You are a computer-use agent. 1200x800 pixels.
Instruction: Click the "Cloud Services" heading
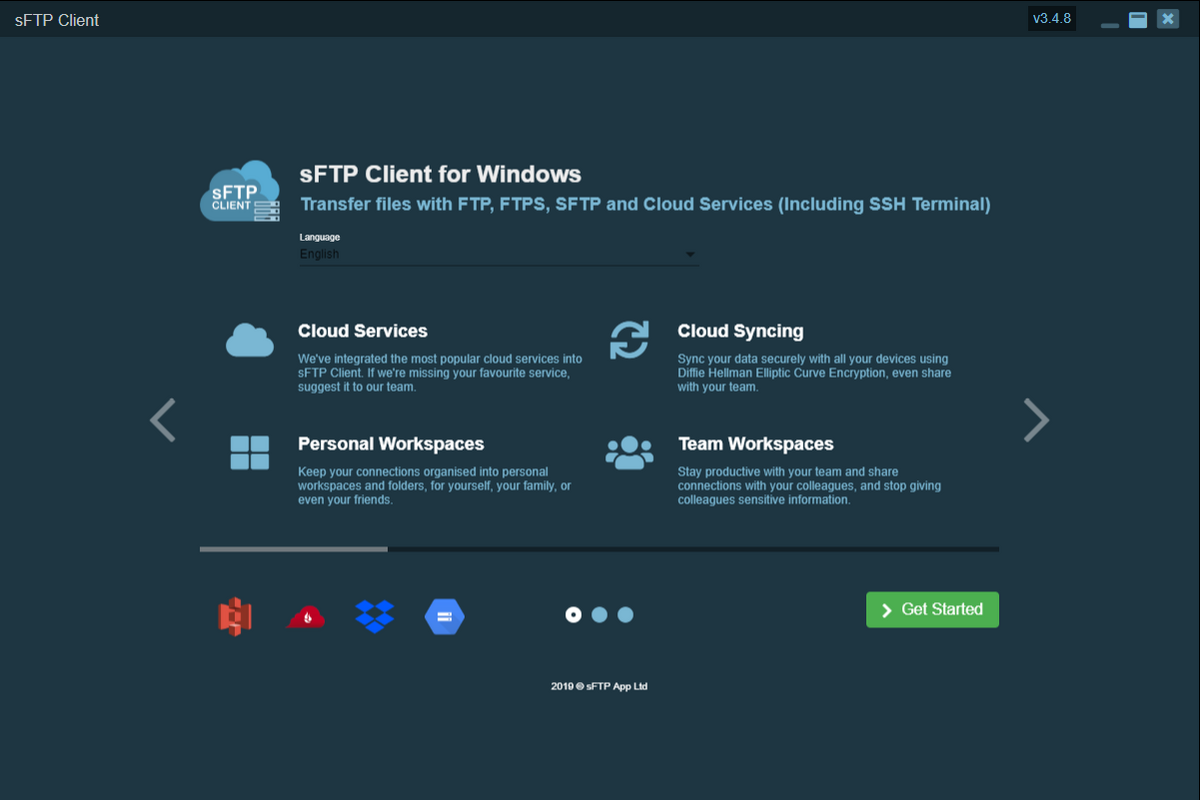tap(363, 331)
